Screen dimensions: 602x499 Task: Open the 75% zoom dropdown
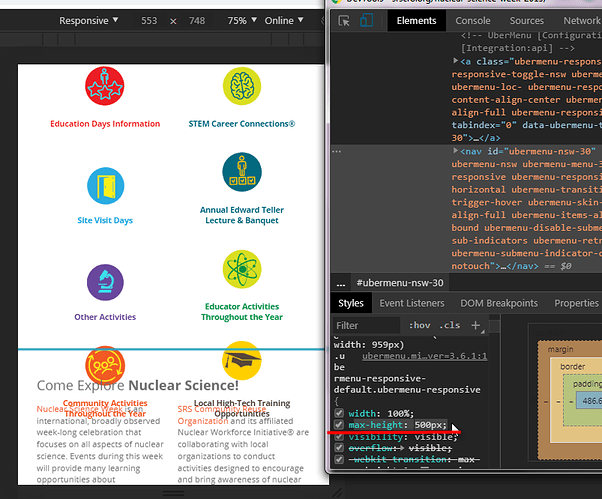(x=242, y=20)
